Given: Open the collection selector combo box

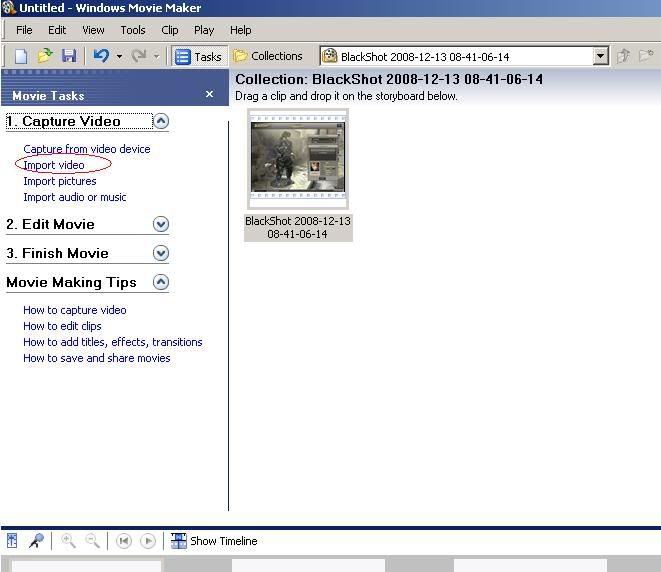Looking at the screenshot, I should (465, 56).
